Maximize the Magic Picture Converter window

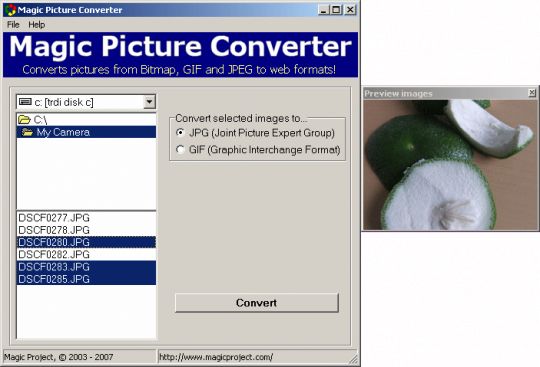pyautogui.click(x=336, y=10)
